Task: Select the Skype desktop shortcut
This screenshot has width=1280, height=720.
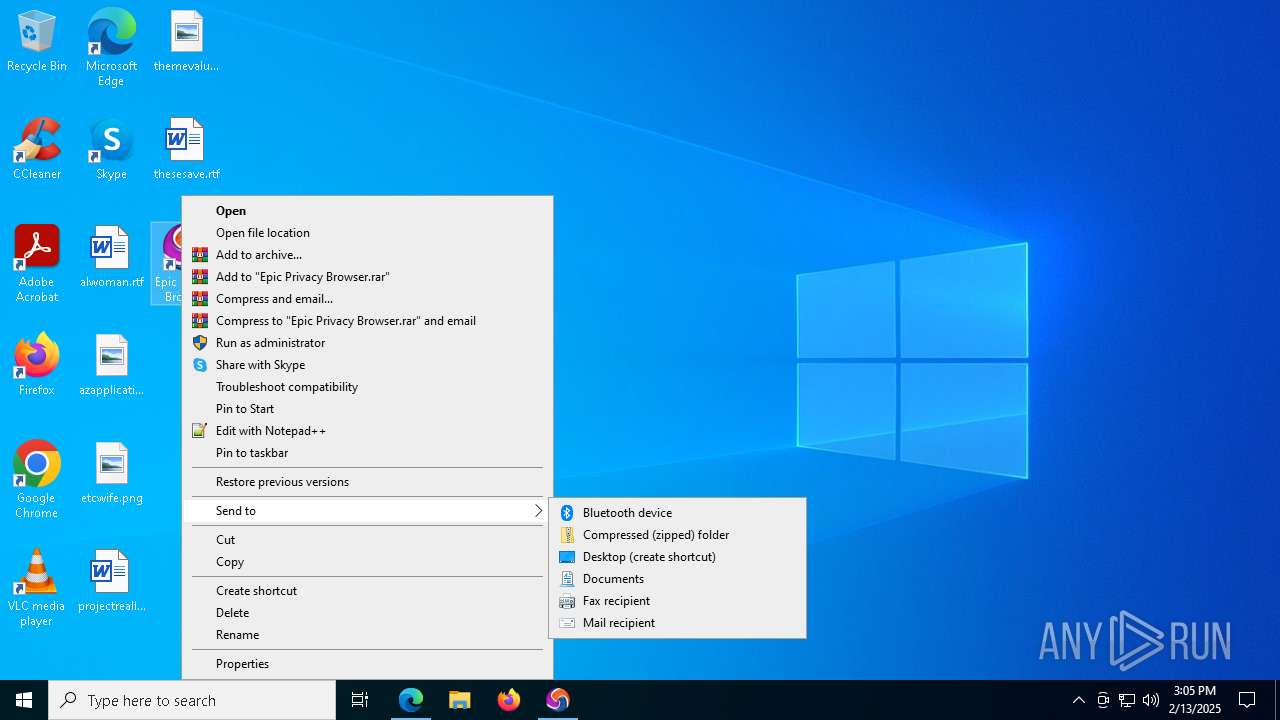Action: pyautogui.click(x=111, y=150)
